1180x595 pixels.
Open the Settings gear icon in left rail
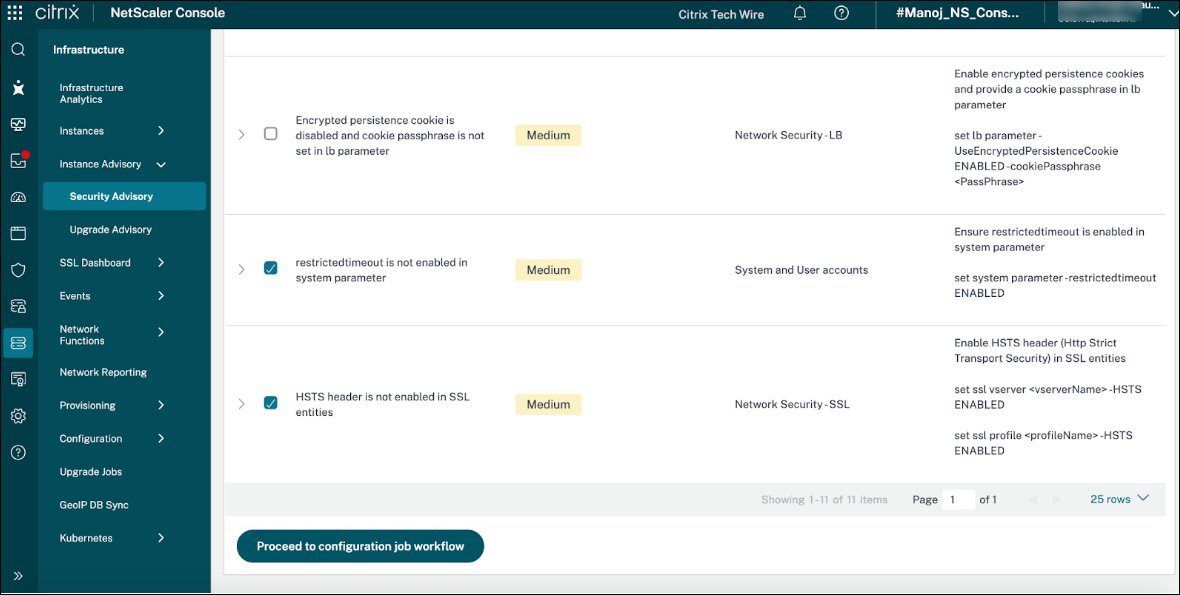click(x=18, y=416)
